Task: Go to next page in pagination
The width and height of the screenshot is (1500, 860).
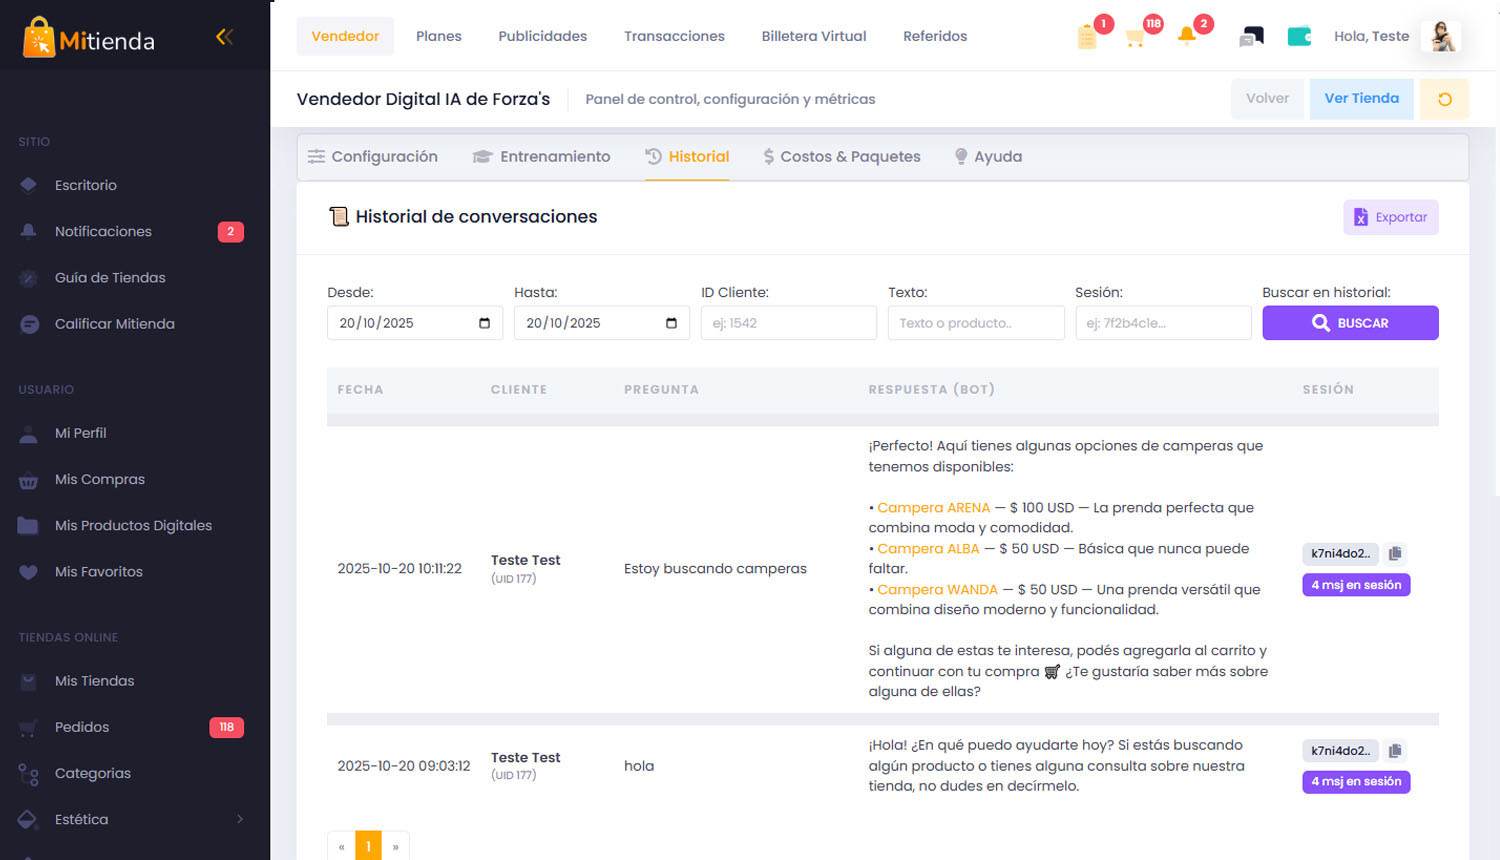Action: coord(396,847)
